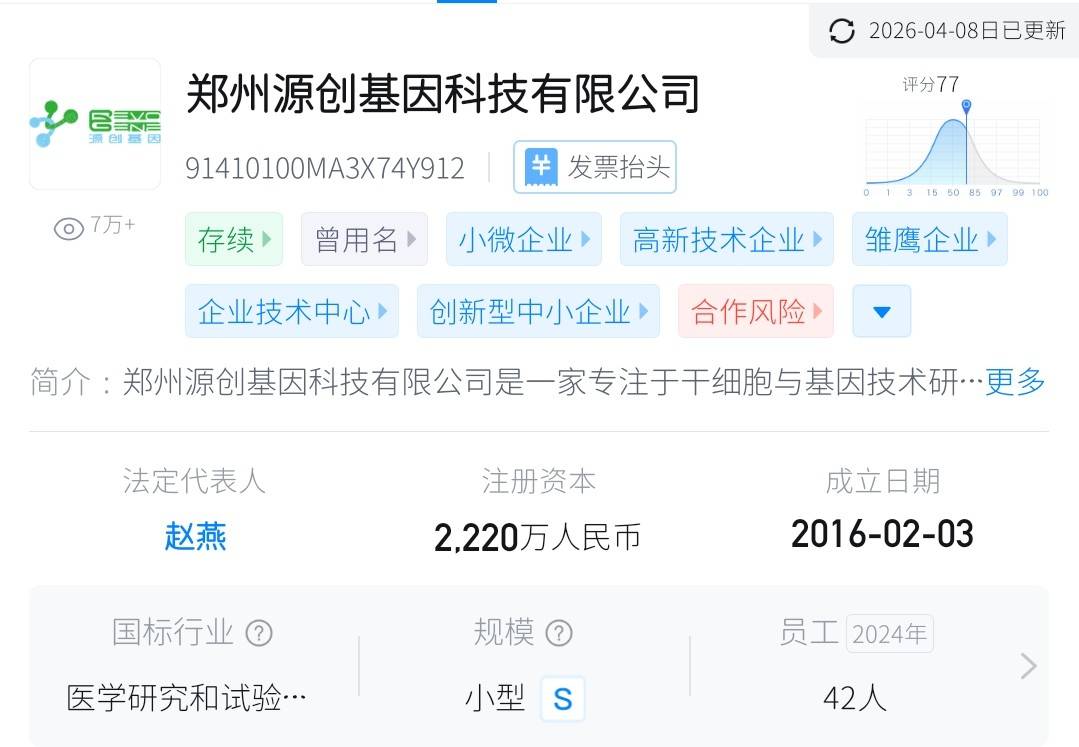Expand more tags with the down-arrow button
1079x747 pixels.
coord(882,311)
